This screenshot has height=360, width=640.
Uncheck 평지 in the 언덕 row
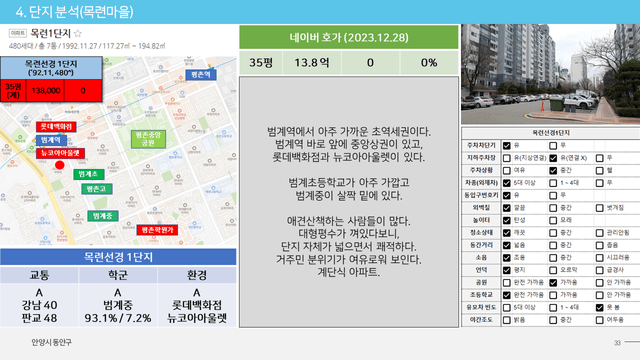pos(507,270)
